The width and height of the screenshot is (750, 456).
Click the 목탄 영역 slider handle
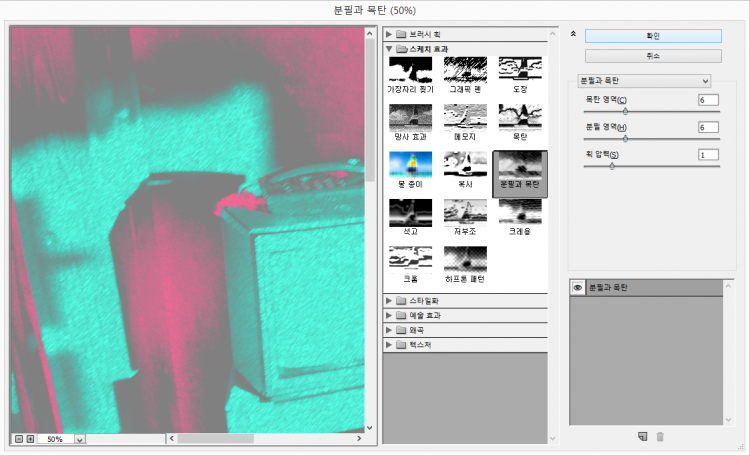(x=626, y=111)
